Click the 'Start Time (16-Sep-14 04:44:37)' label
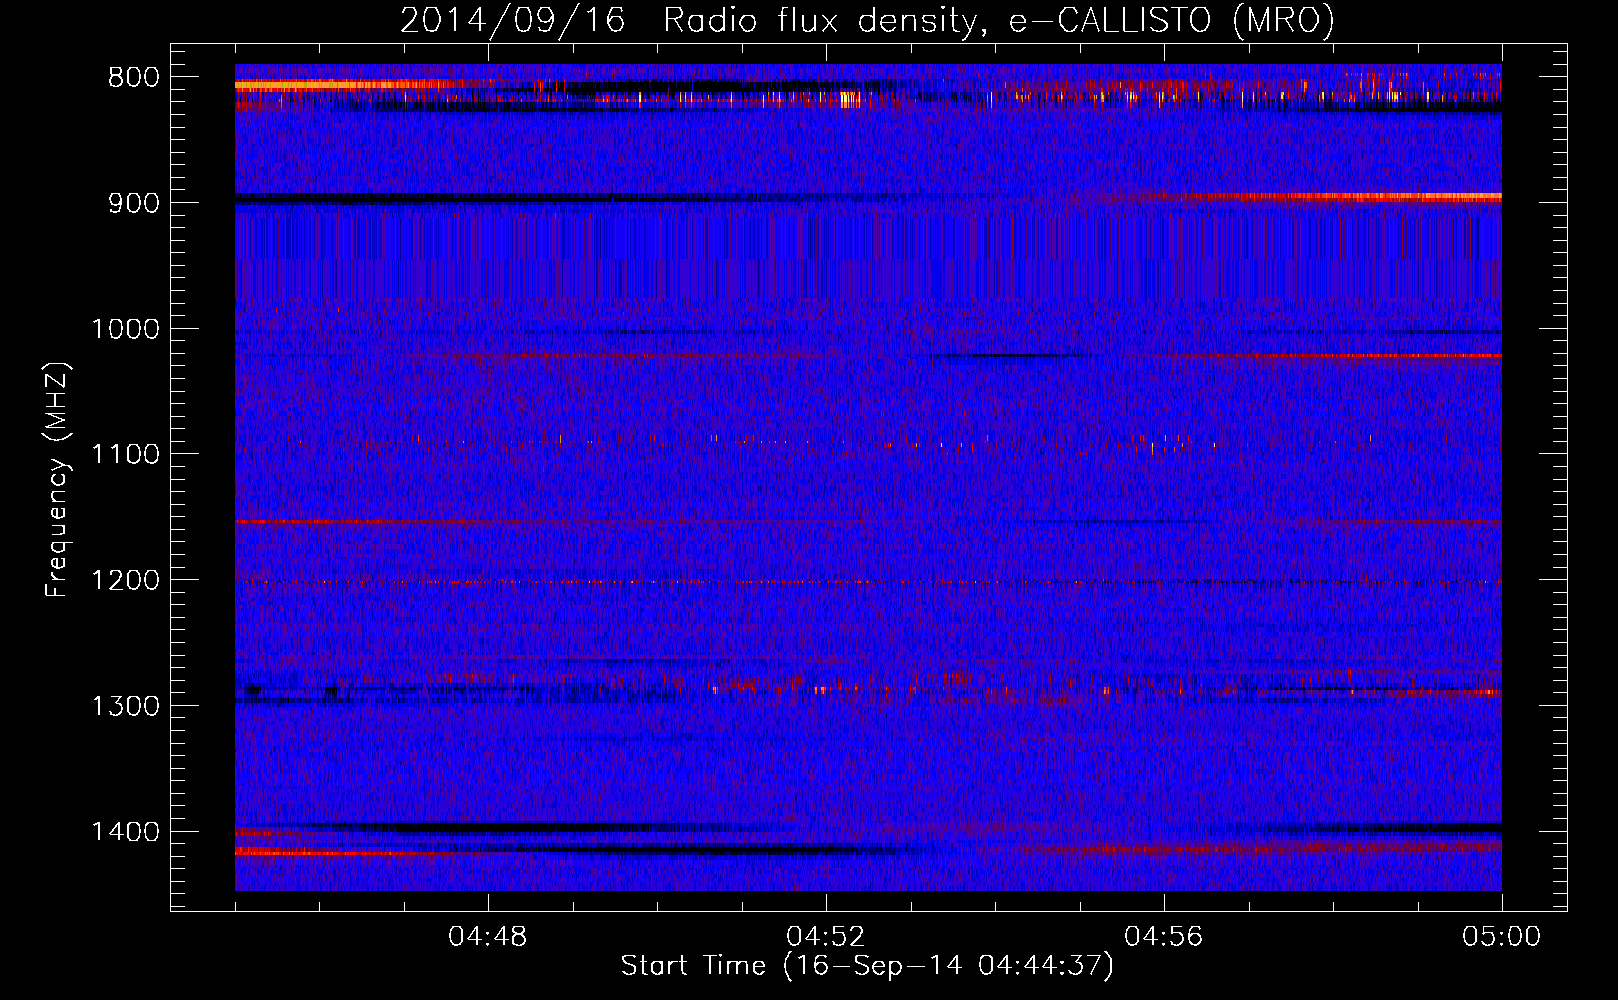 click(867, 966)
